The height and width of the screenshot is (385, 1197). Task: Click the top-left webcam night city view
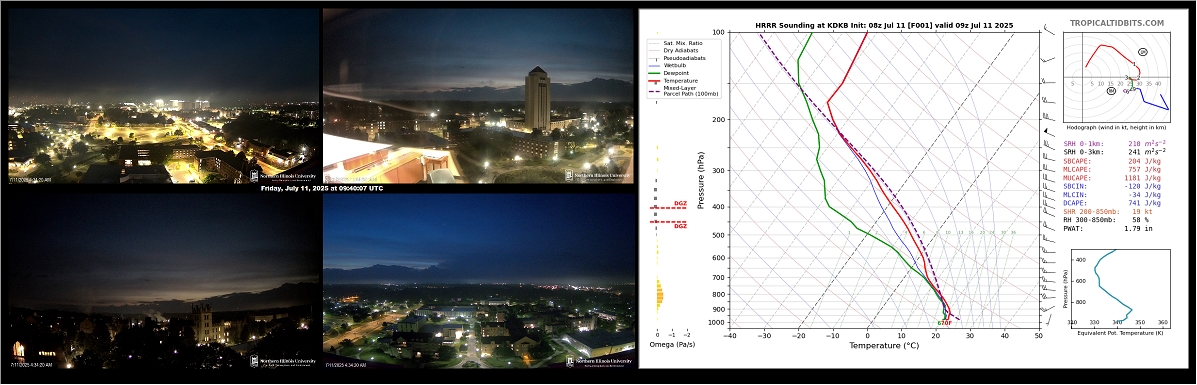pyautogui.click(x=163, y=95)
